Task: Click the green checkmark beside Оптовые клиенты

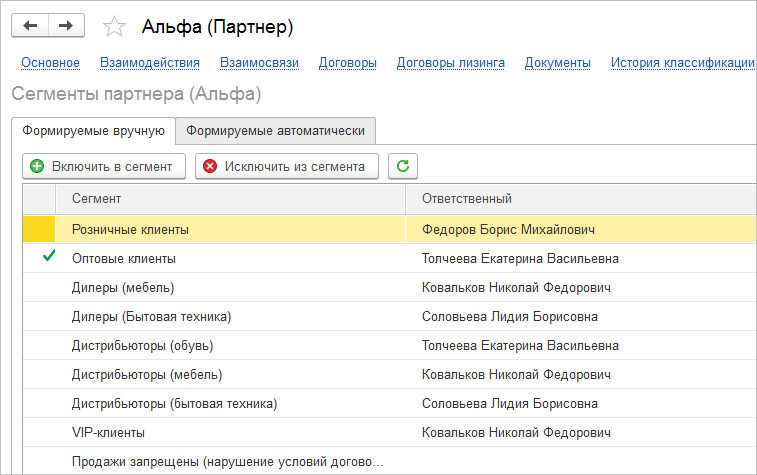Action: (x=48, y=258)
